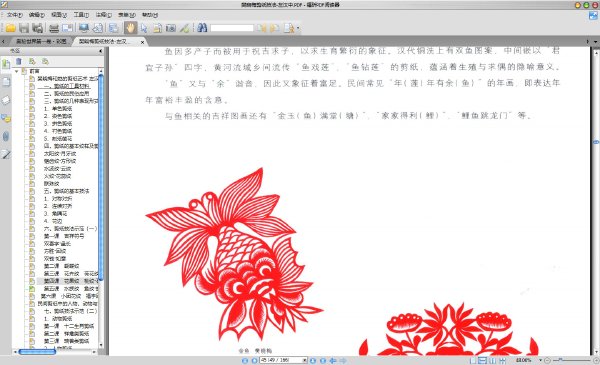Click the document vertical scrollbar thumb
Image resolution: width=600 pixels, height=365 pixels.
pos(596,142)
